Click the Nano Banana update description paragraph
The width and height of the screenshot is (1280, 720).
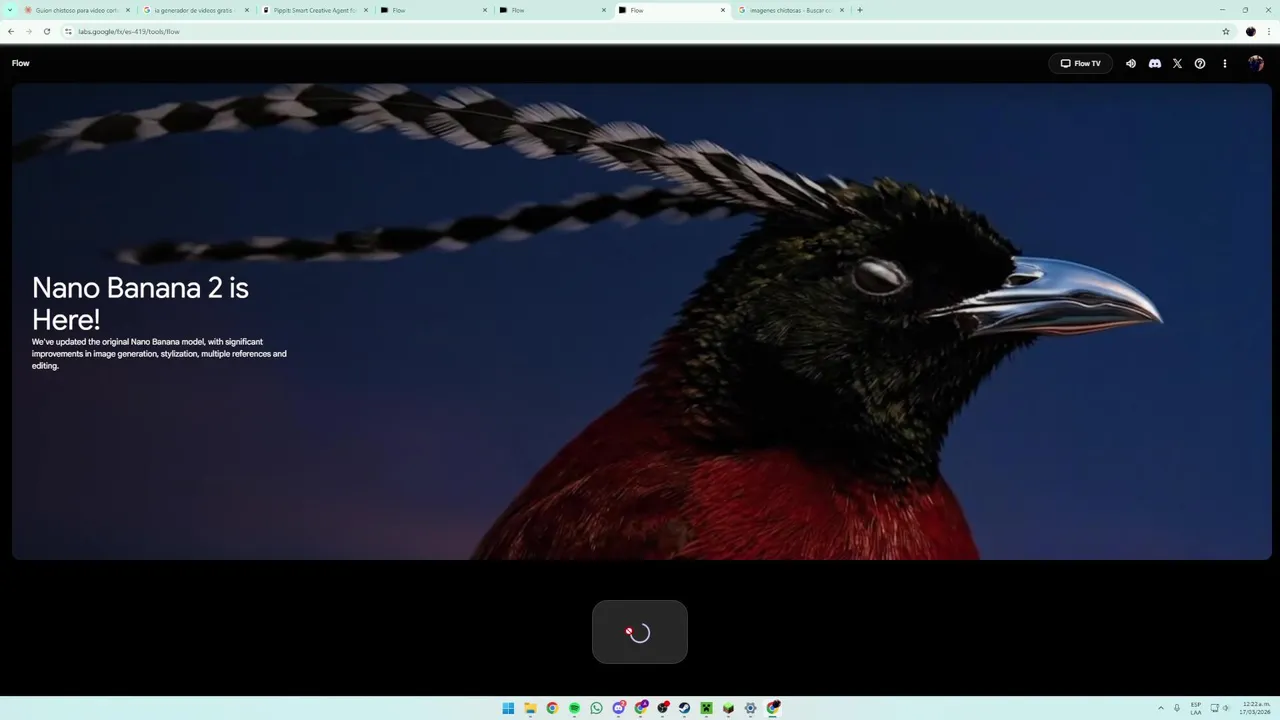[x=159, y=354]
